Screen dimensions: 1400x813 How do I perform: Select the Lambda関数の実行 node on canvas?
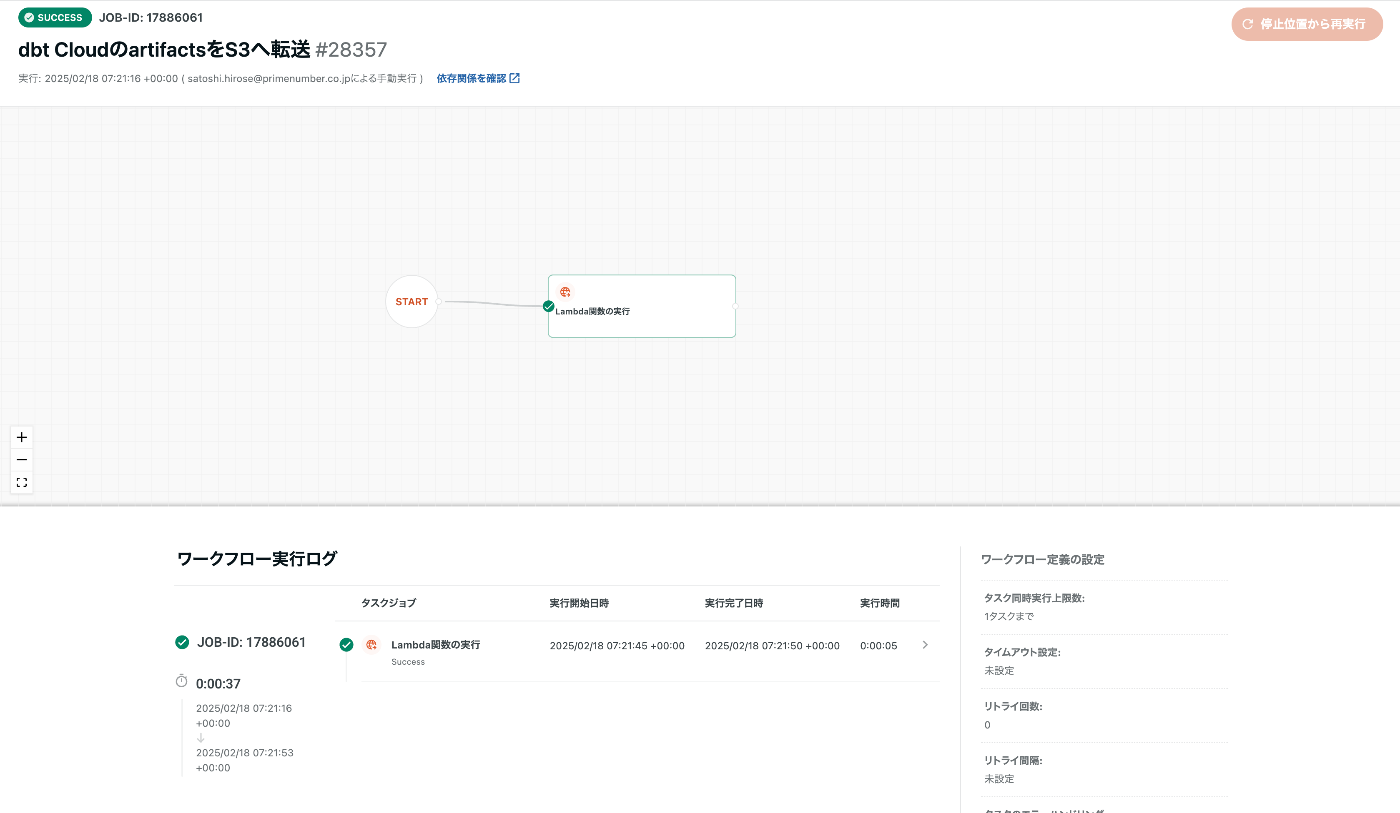(x=642, y=306)
